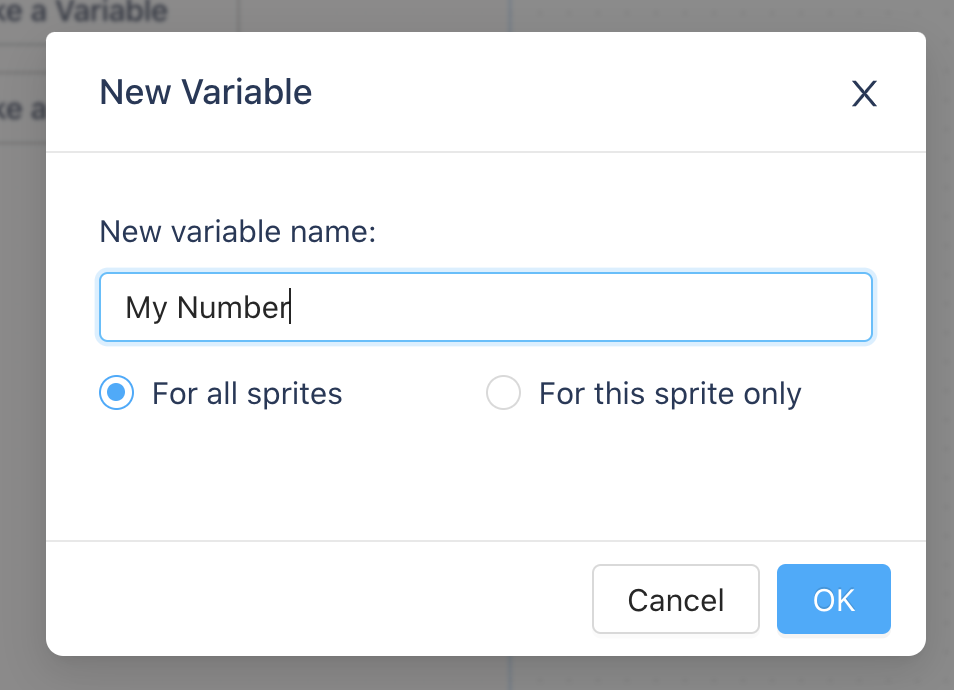This screenshot has height=690, width=954.
Task: Cancel creating the new variable
Action: pos(676,599)
